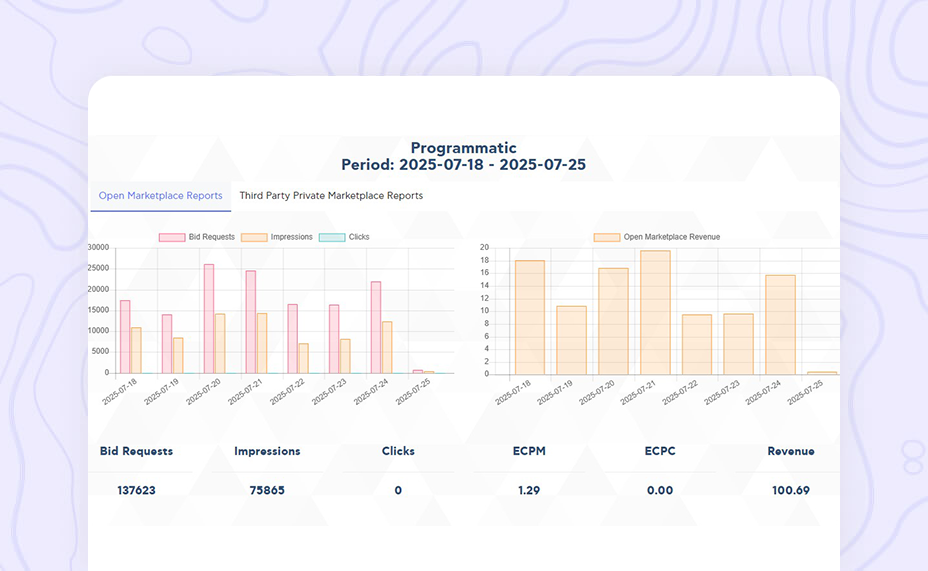The image size is (928, 571).
Task: Click the Impressions column header in table
Action: (267, 451)
